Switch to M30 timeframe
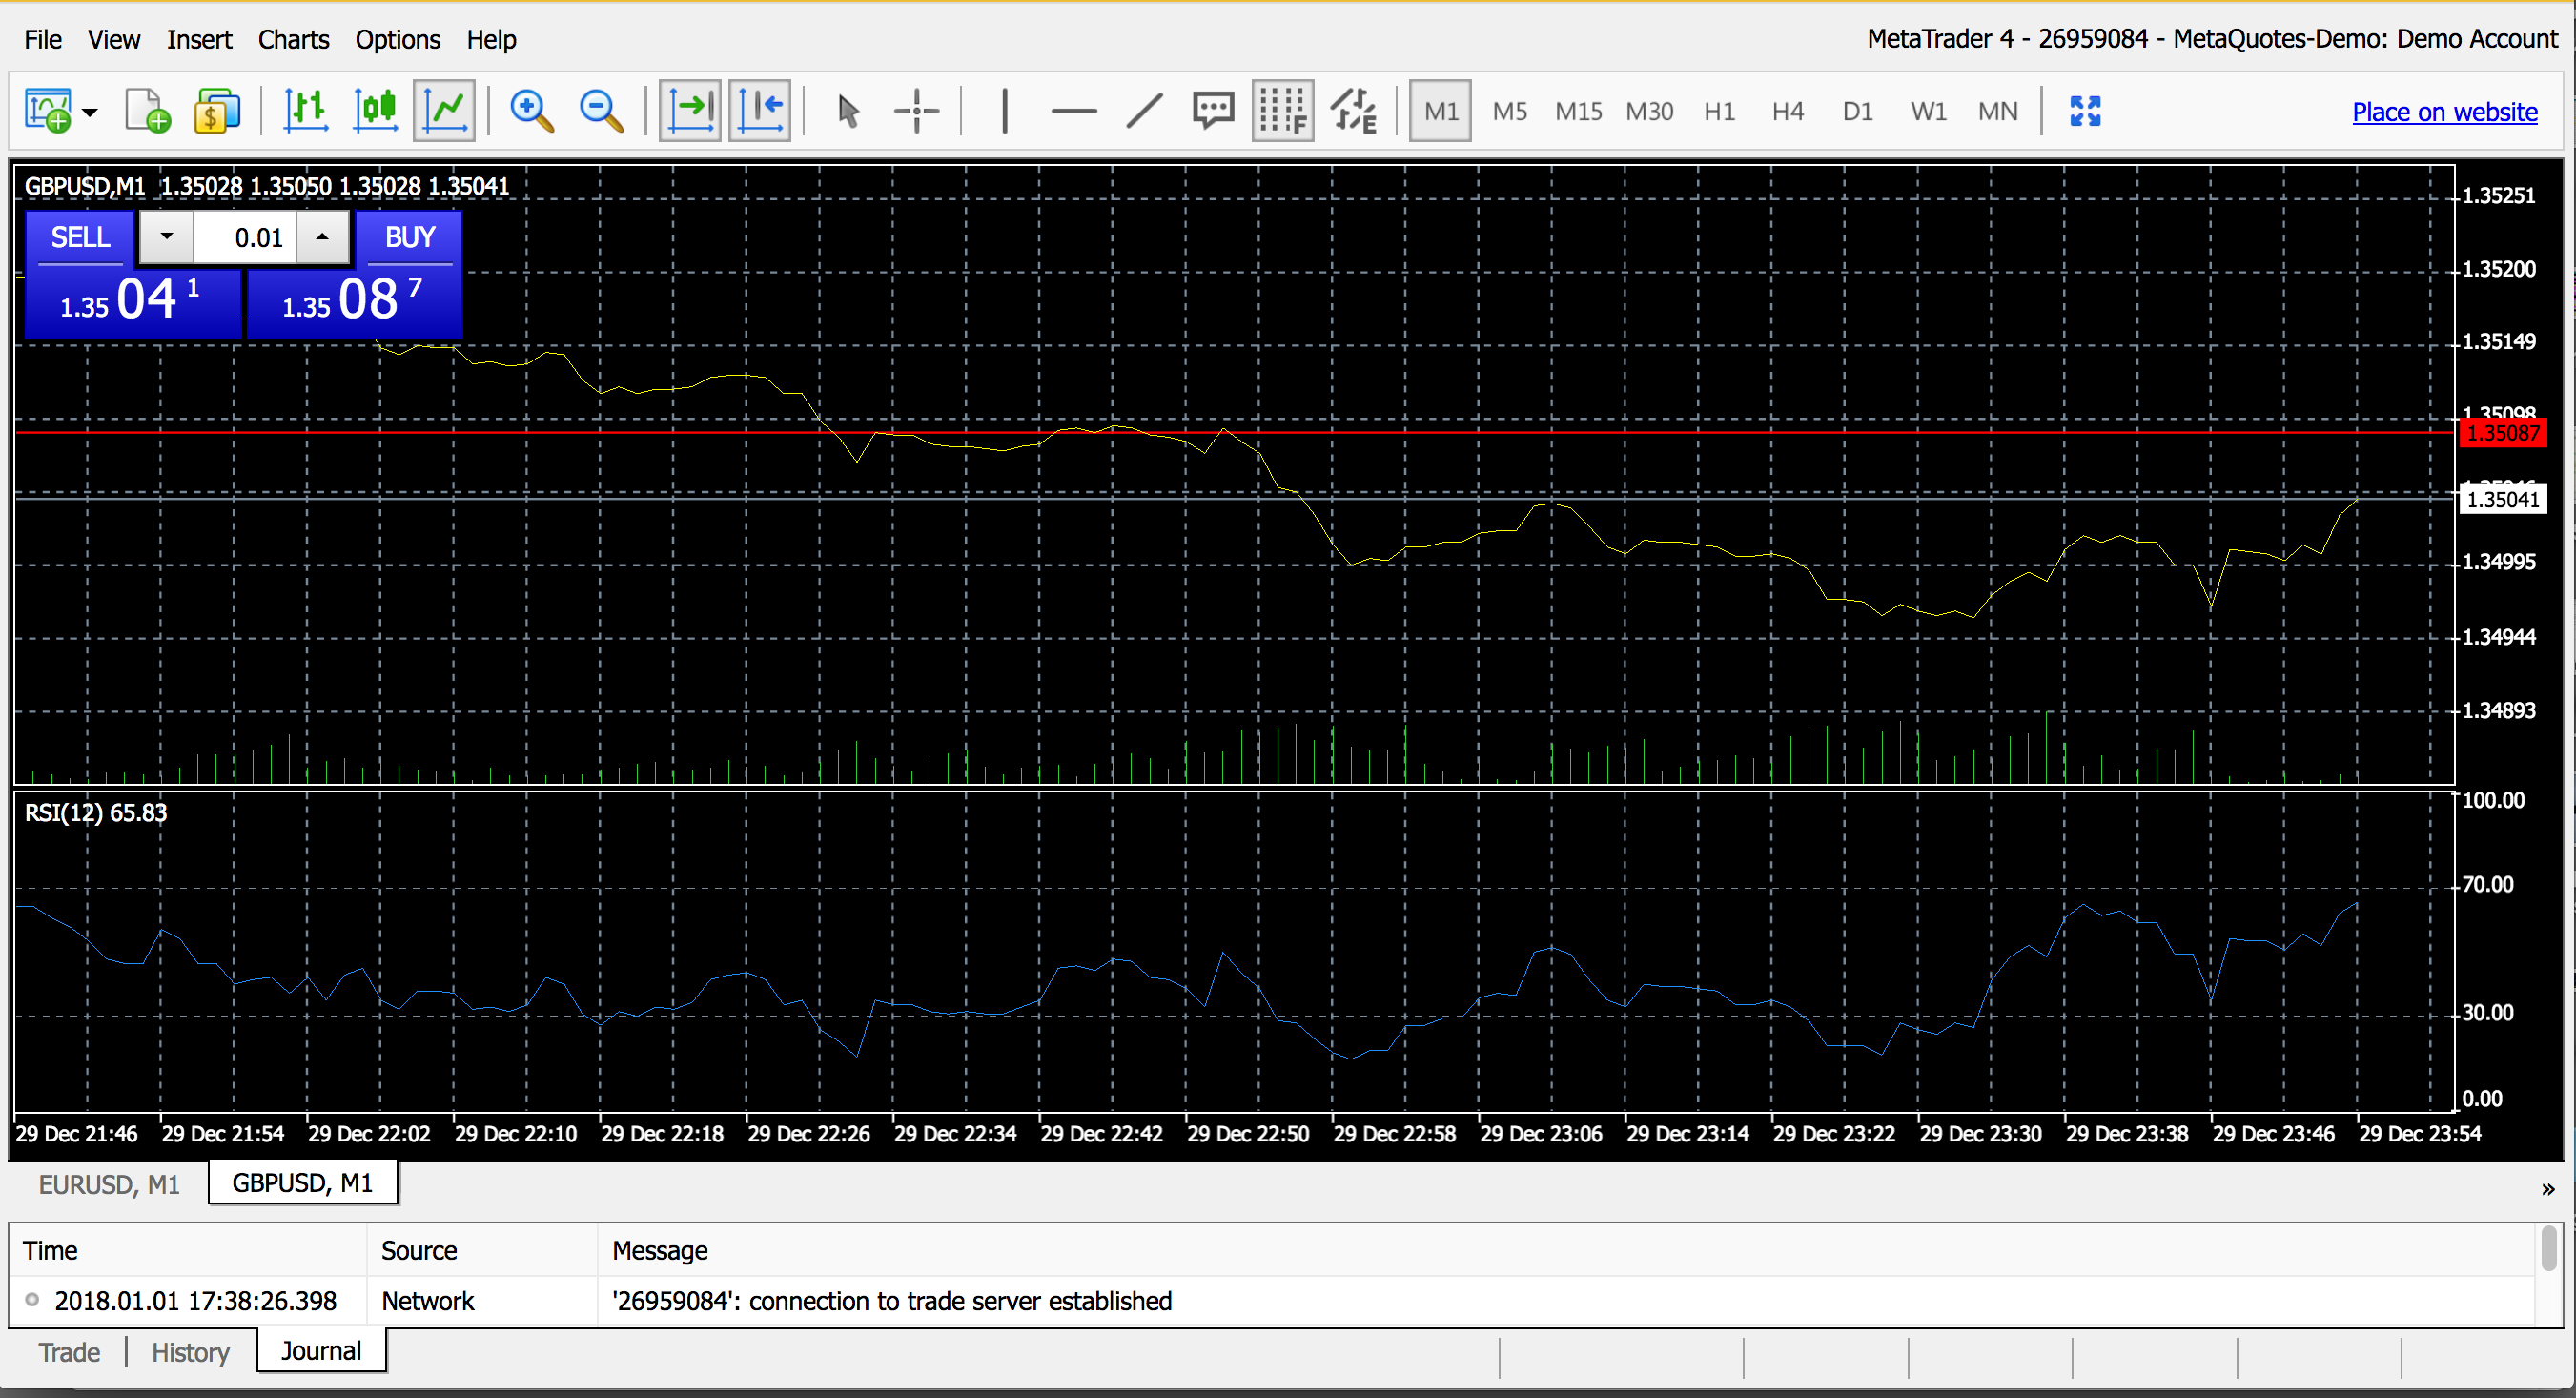2576x1398 pixels. click(x=1649, y=111)
